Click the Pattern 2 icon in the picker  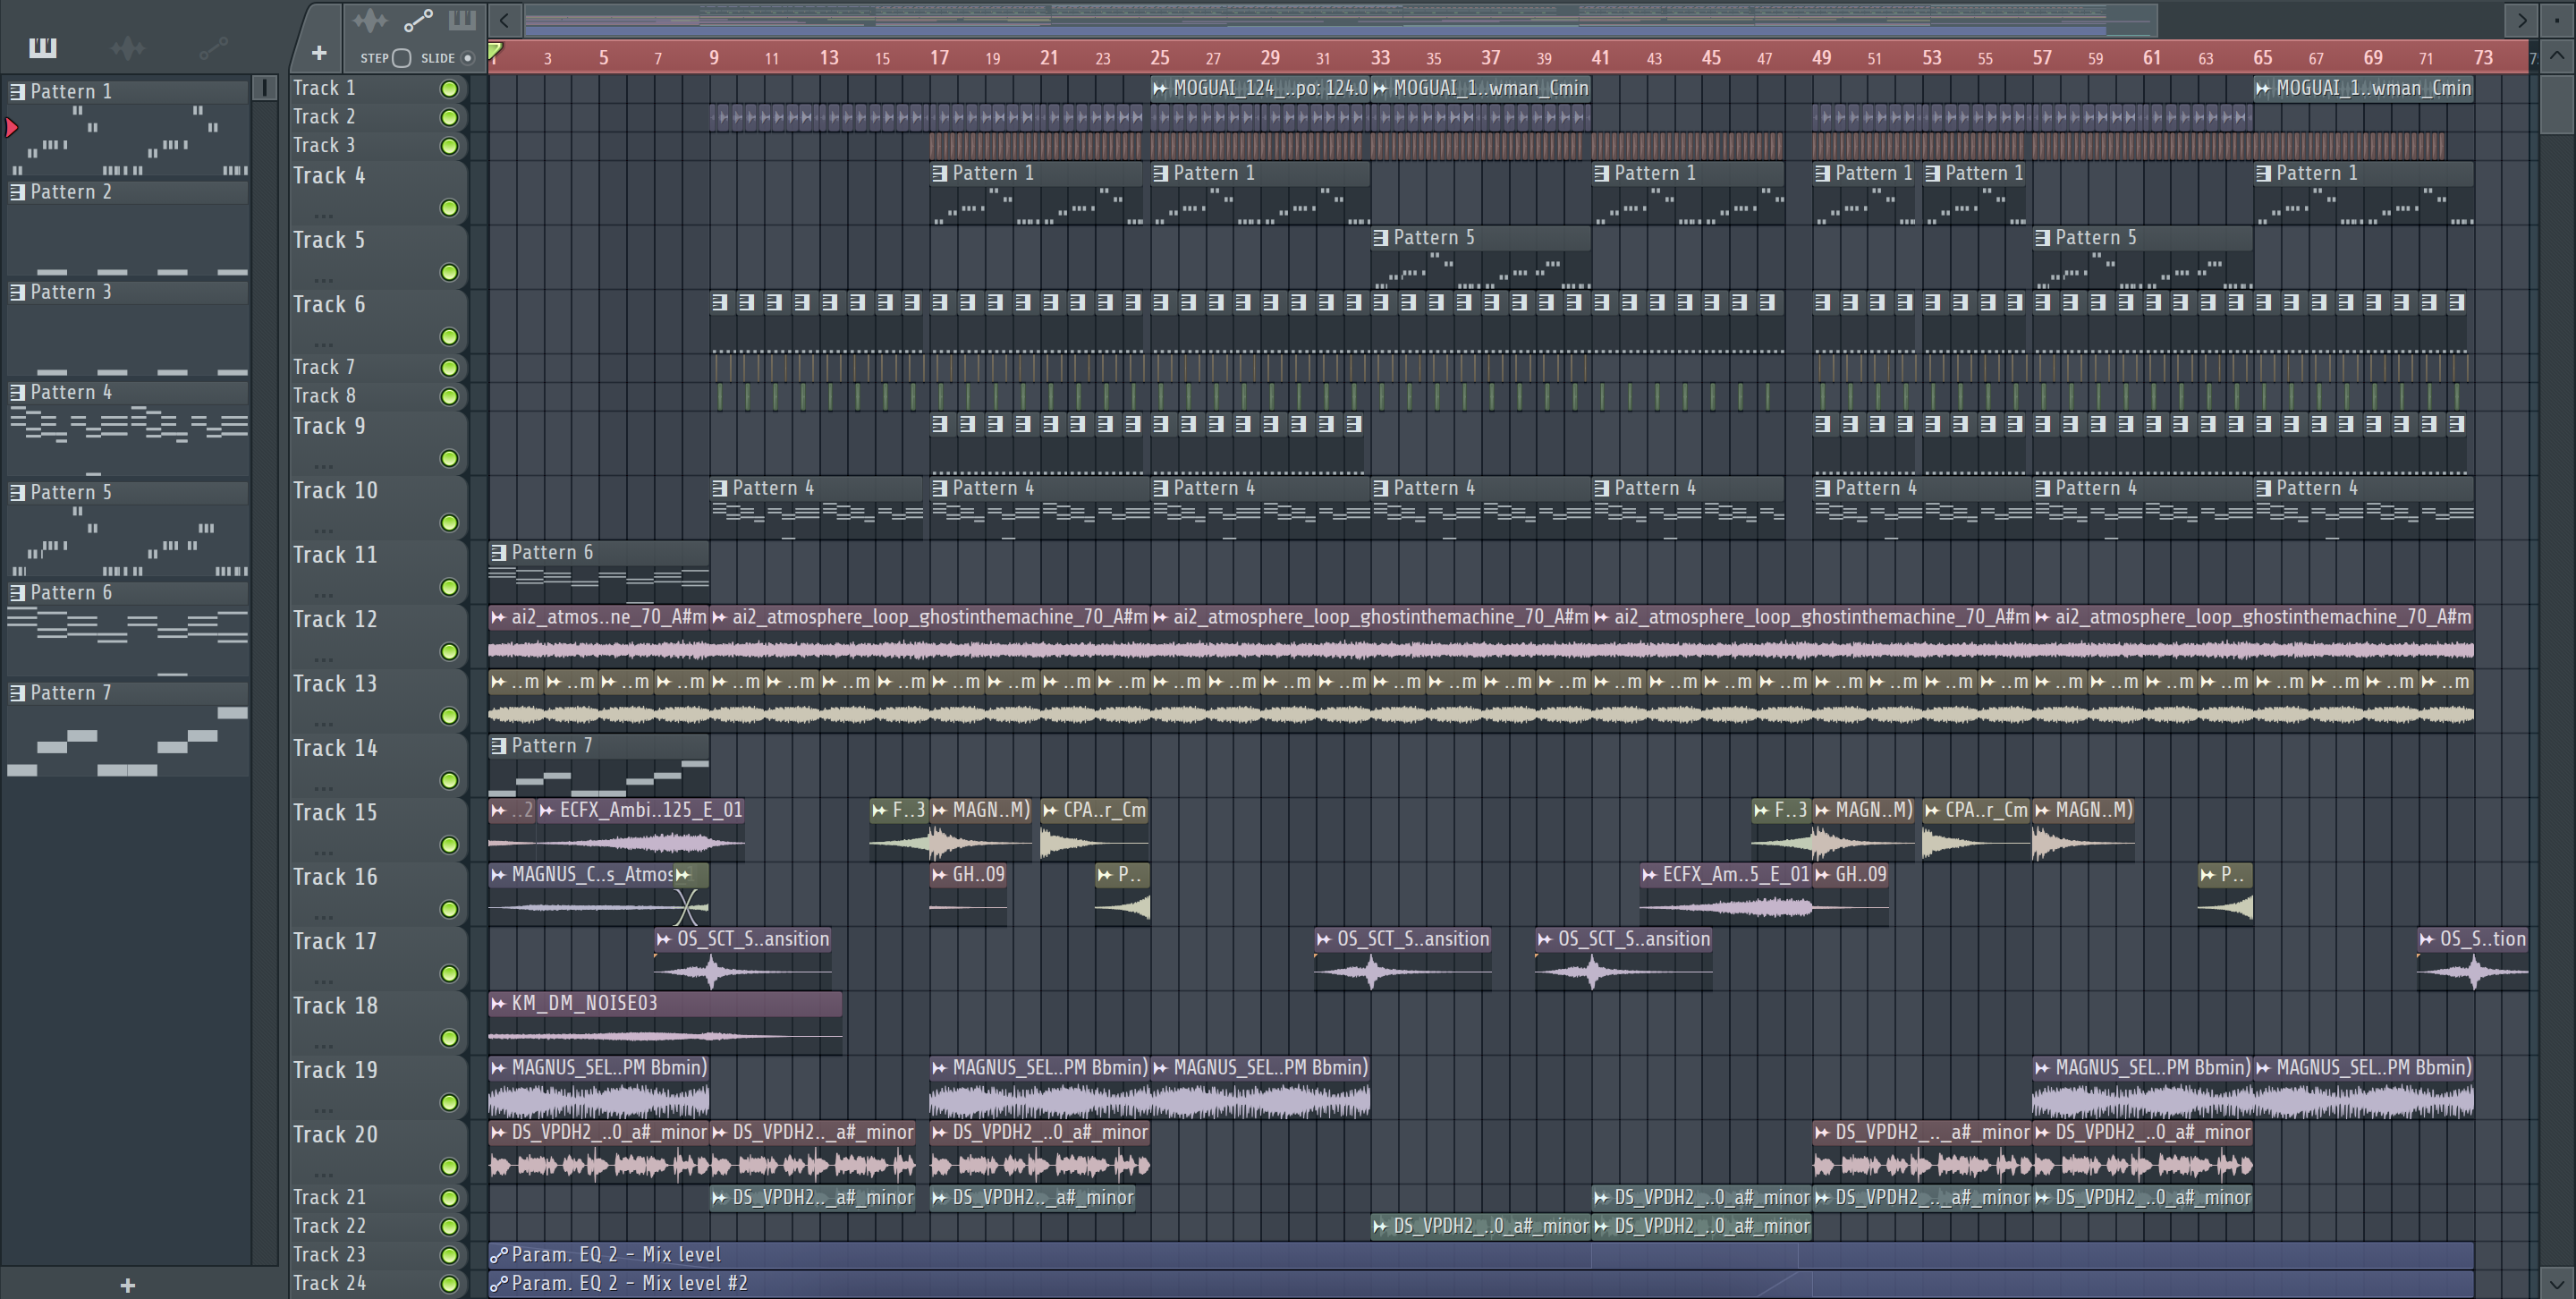(x=17, y=191)
